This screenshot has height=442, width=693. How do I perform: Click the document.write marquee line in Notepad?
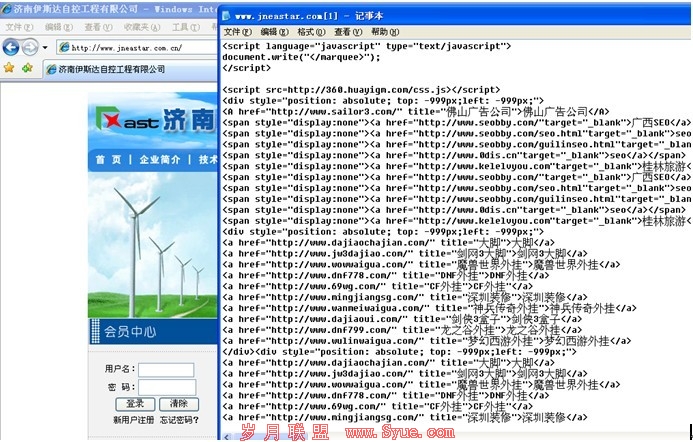point(301,57)
